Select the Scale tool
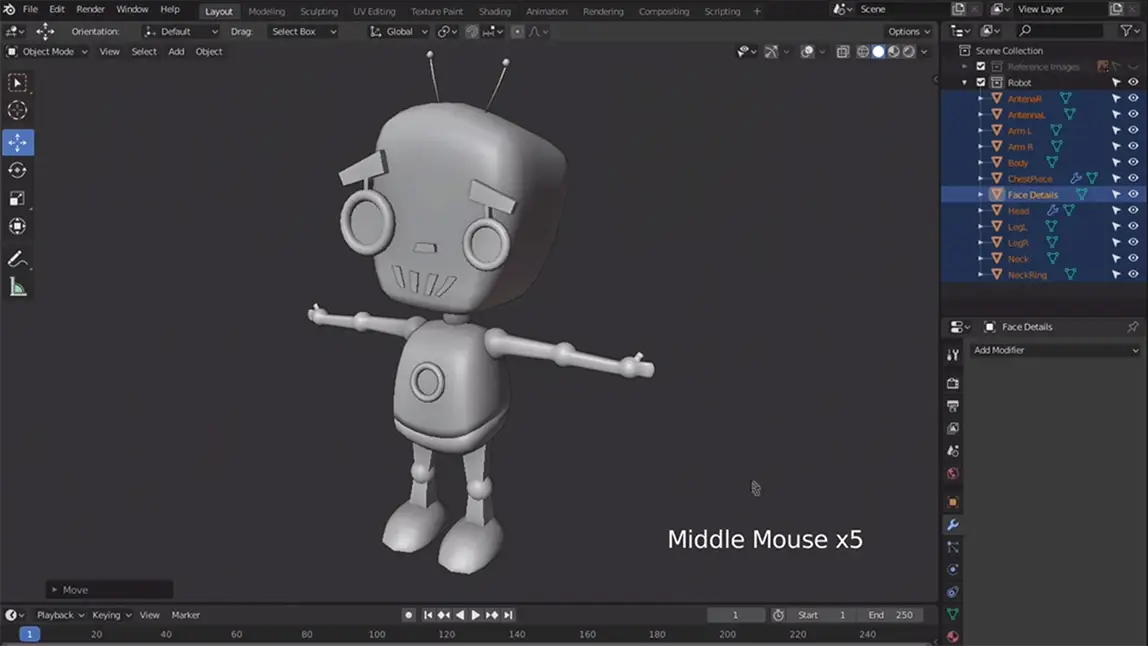Image resolution: width=1148 pixels, height=646 pixels. point(17,199)
